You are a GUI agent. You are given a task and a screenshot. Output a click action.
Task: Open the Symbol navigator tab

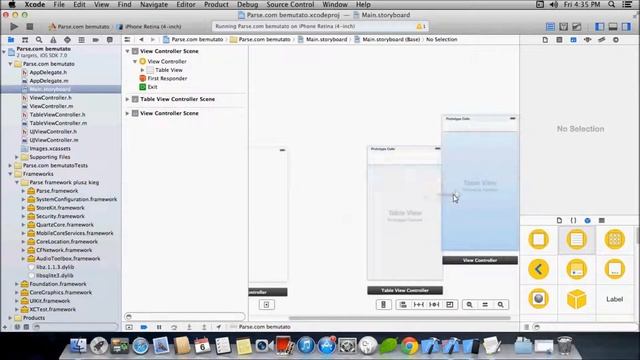click(25, 40)
